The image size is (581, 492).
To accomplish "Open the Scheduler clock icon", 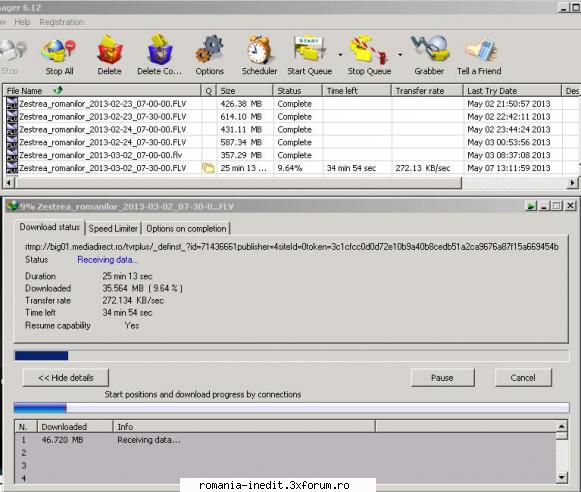I will coord(259,49).
